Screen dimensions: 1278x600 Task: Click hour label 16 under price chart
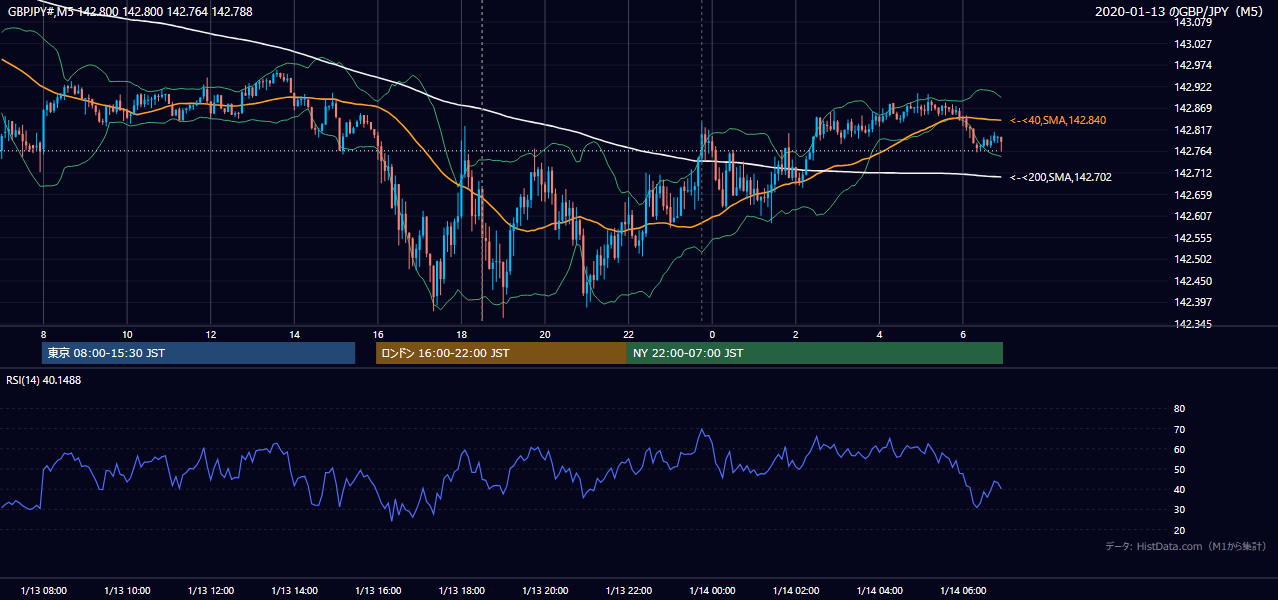click(x=378, y=334)
